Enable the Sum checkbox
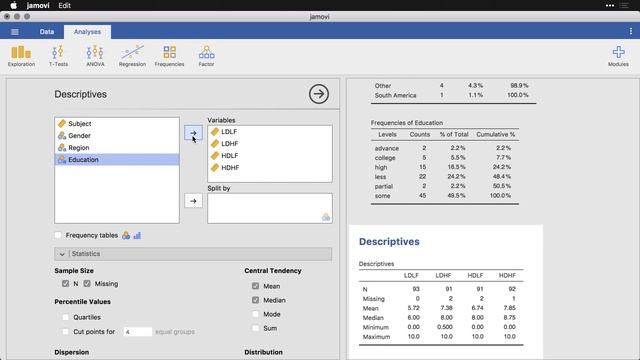 point(256,328)
